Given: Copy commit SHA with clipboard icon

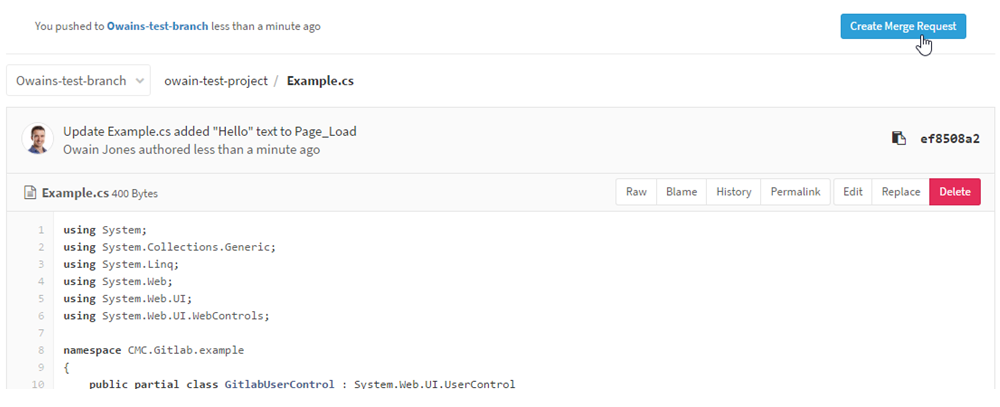Looking at the screenshot, I should coord(898,138).
